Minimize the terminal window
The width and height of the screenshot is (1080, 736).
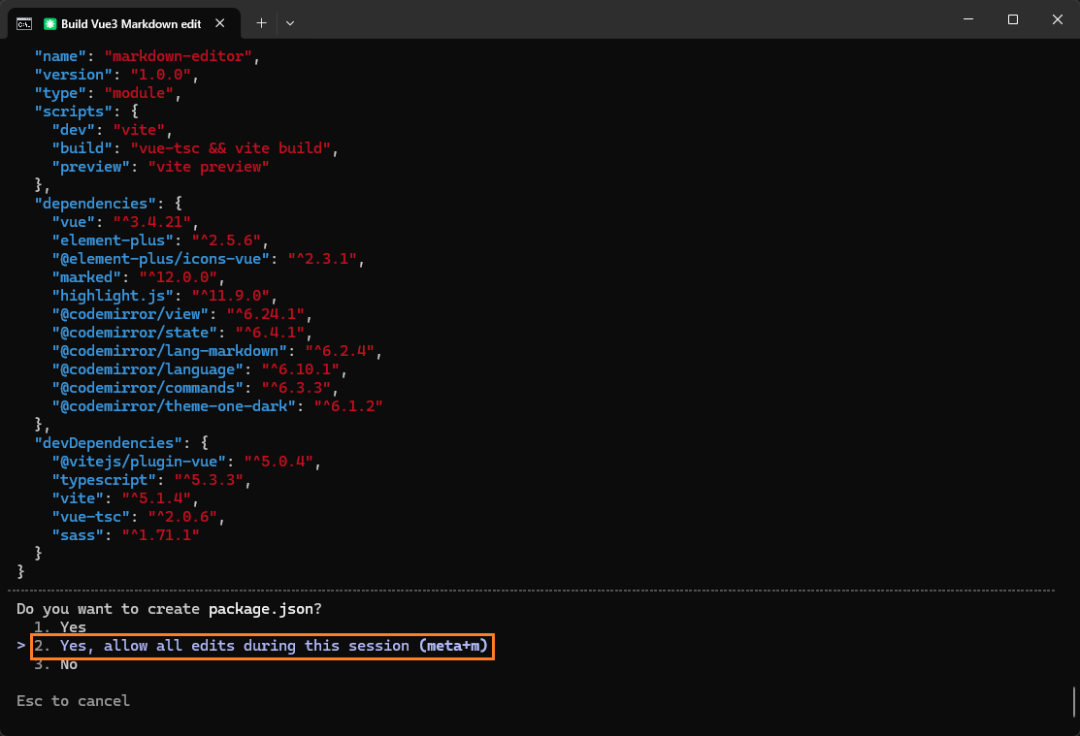(x=967, y=20)
